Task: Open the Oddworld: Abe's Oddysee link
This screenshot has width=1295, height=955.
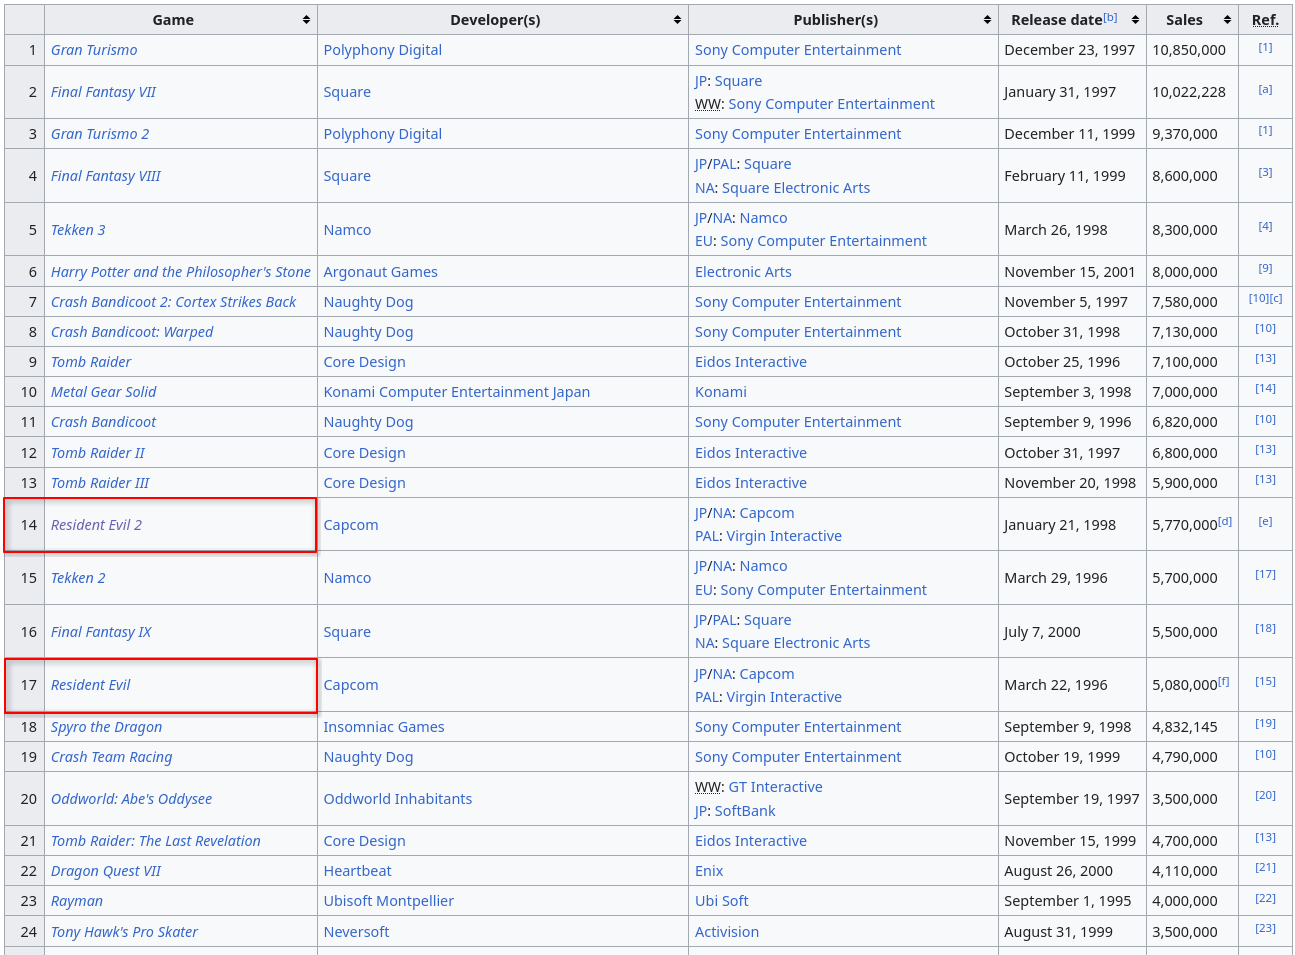Action: click(x=132, y=799)
